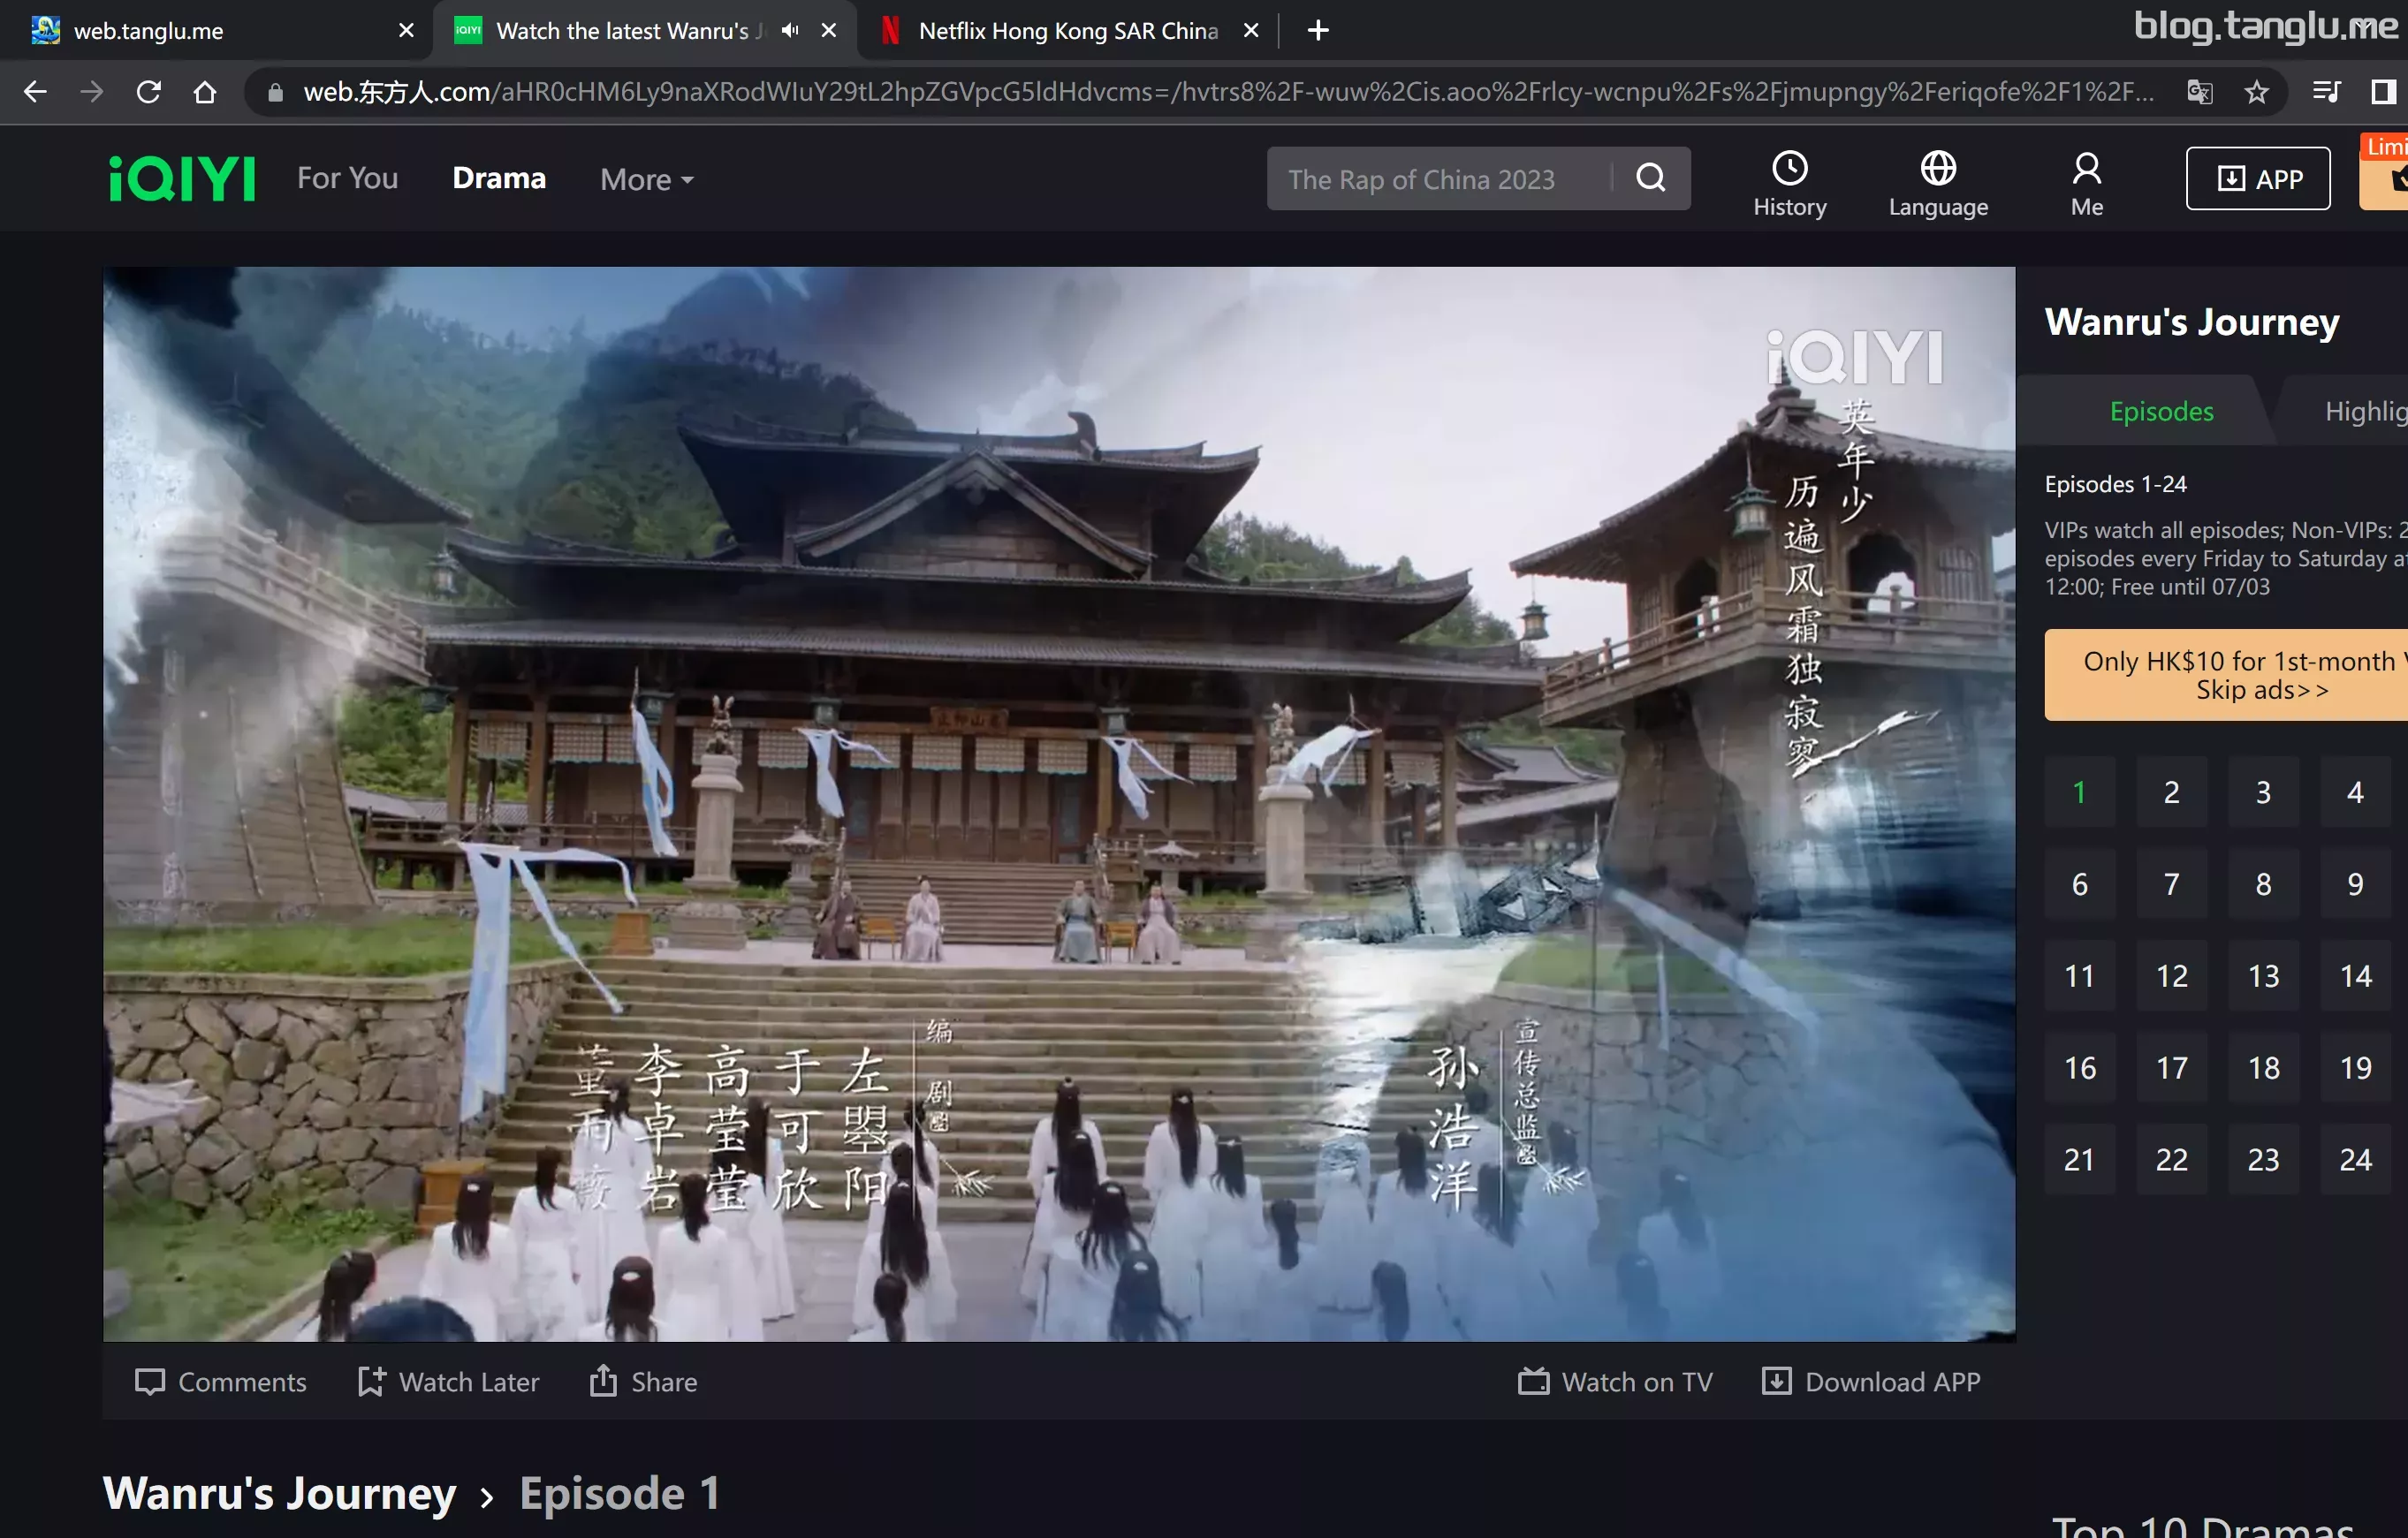The image size is (2408, 1538).
Task: Play episode 18
Action: click(2263, 1068)
